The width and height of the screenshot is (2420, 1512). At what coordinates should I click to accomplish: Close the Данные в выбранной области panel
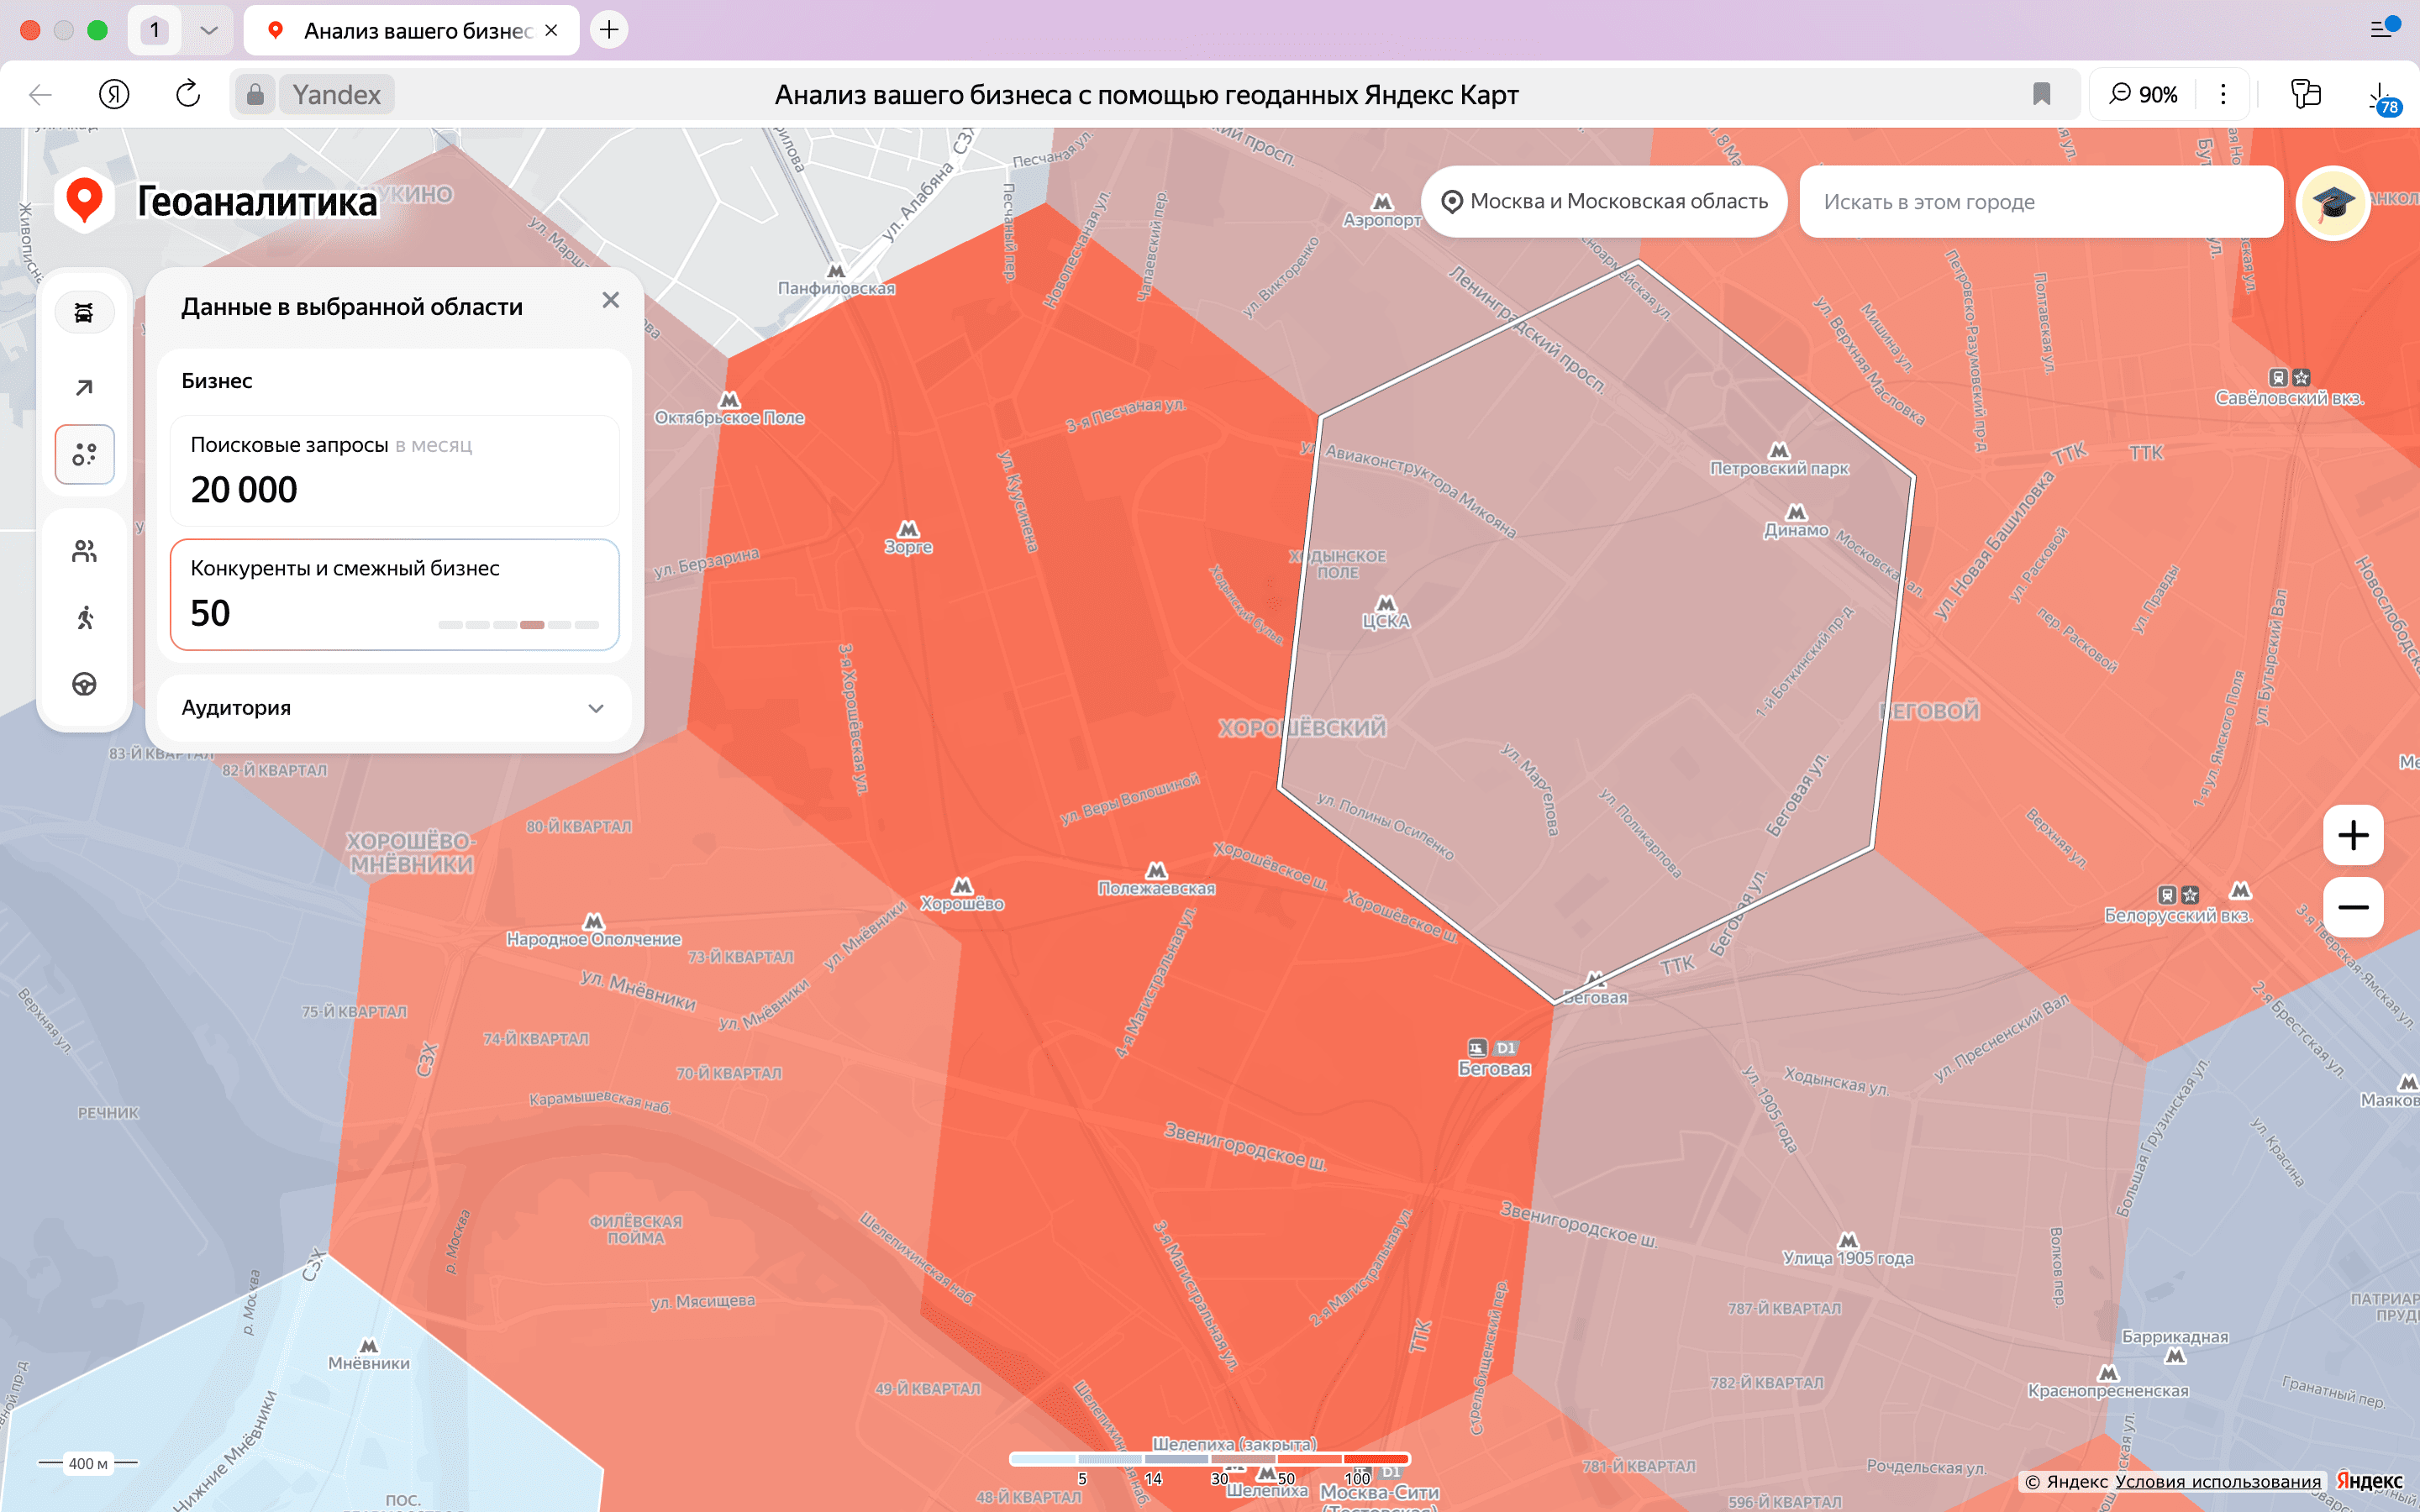click(610, 300)
